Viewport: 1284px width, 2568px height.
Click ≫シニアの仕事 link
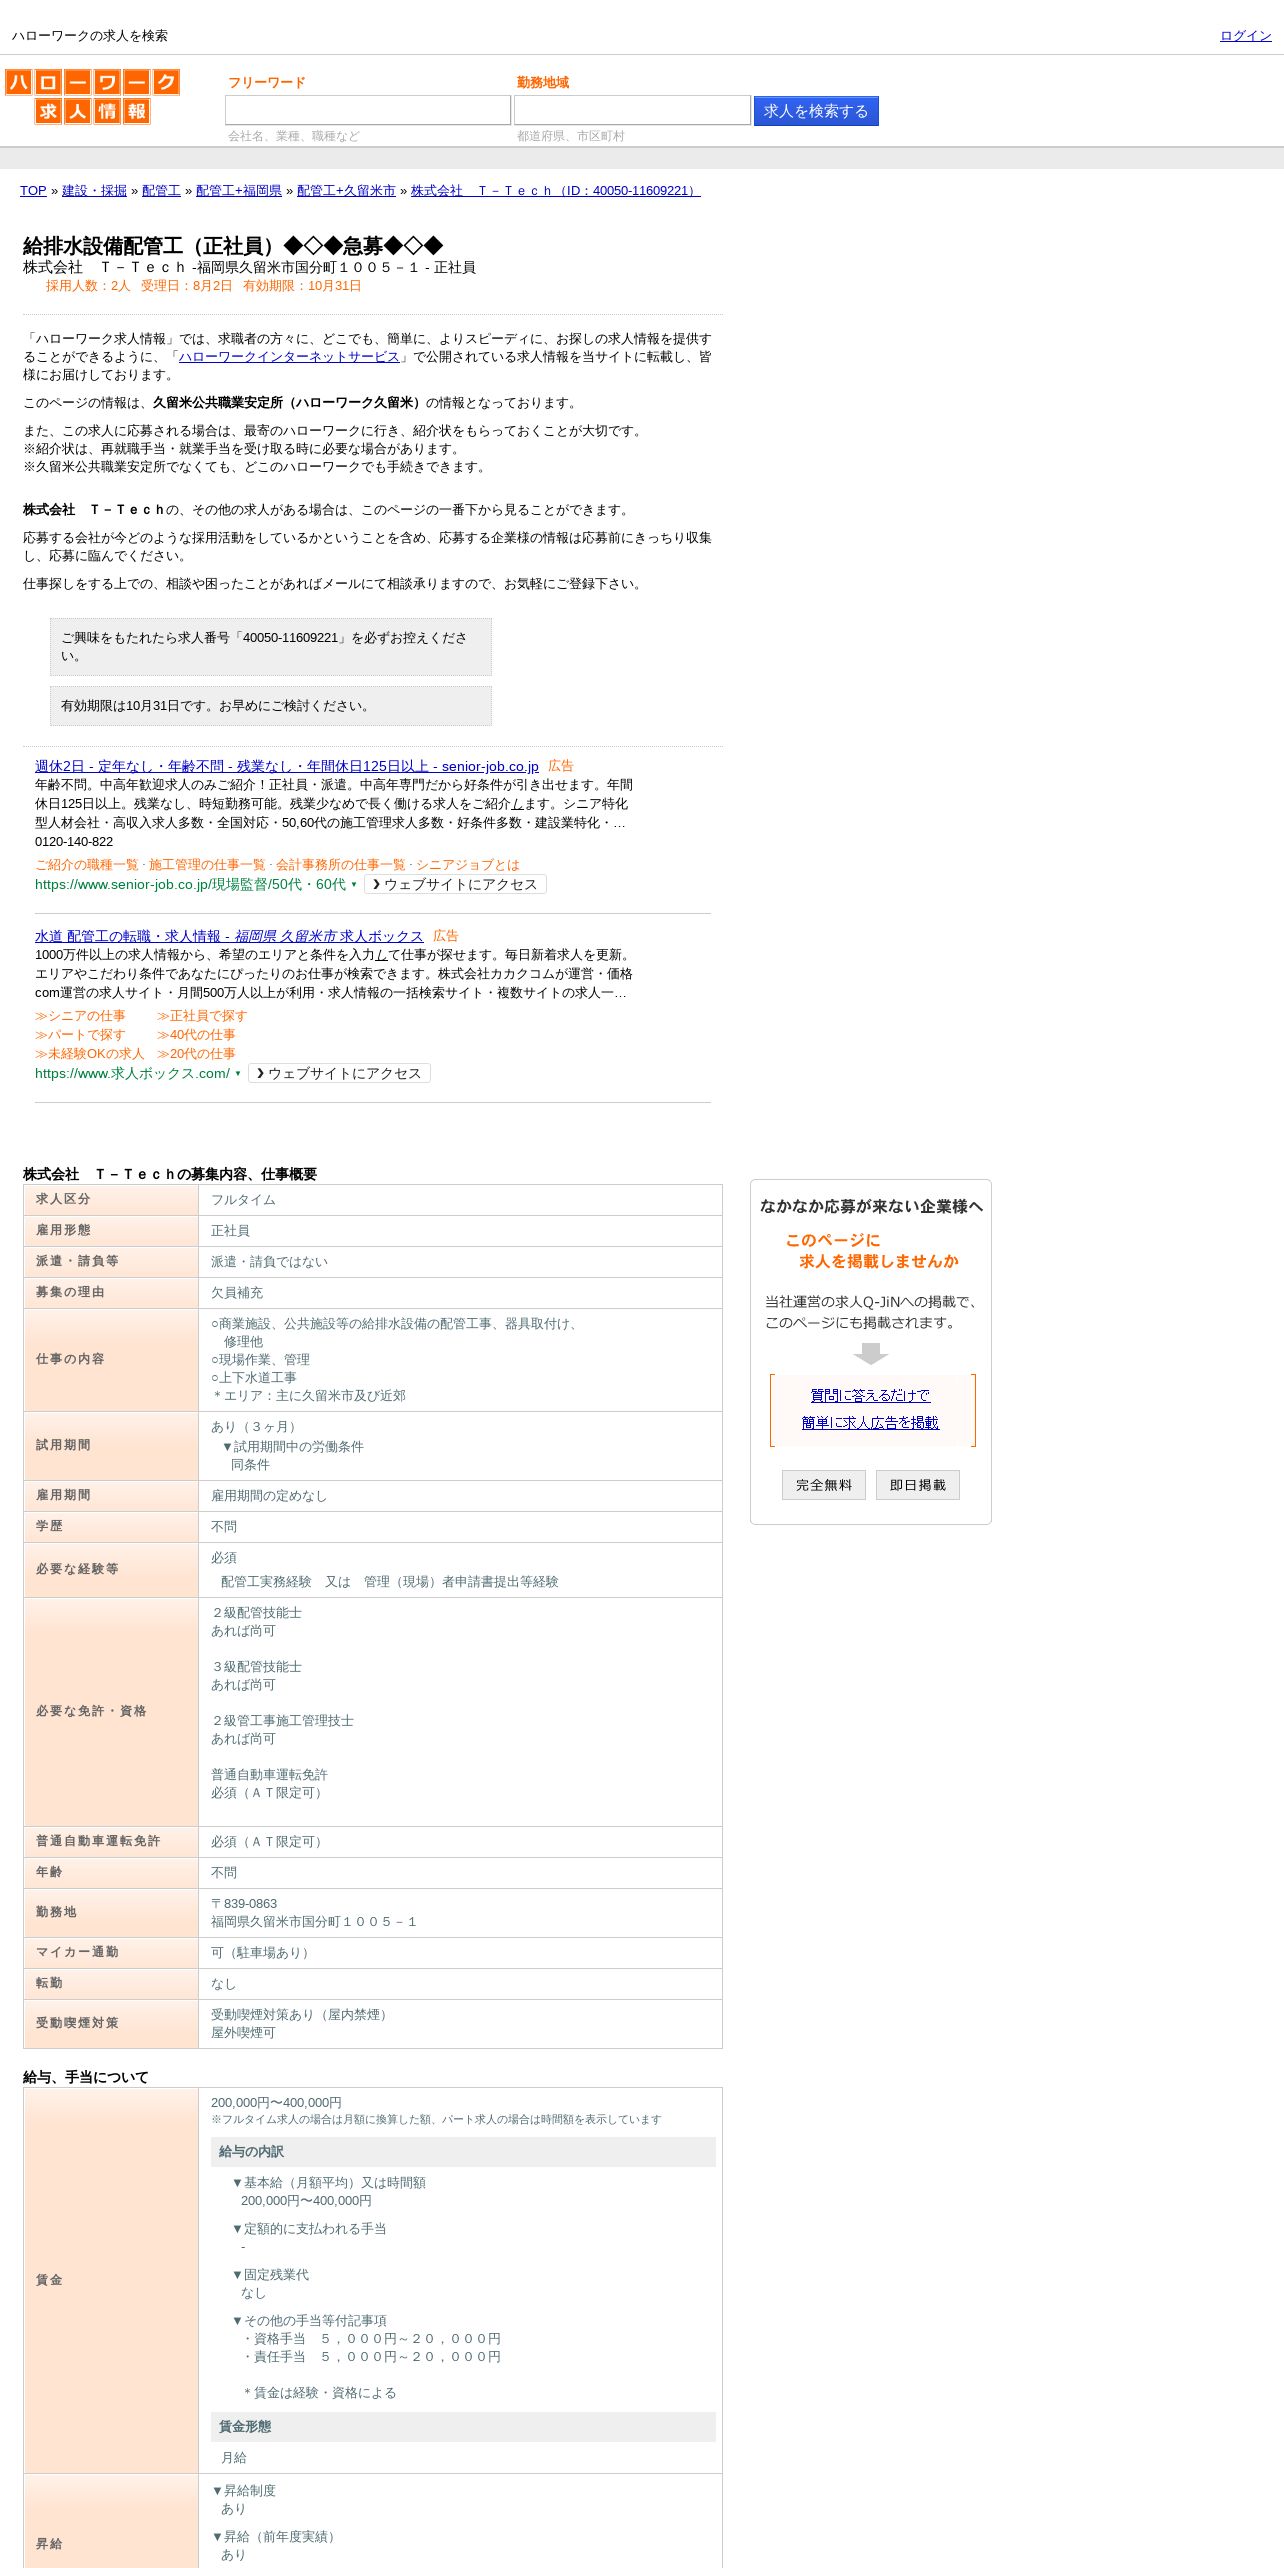pos(80,1016)
